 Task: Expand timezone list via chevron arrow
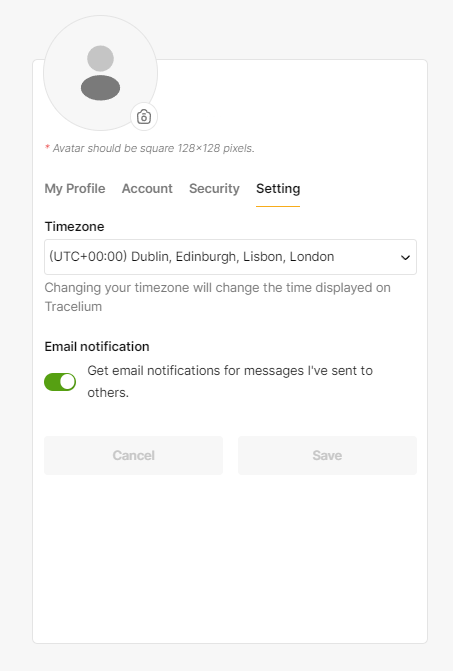point(405,257)
